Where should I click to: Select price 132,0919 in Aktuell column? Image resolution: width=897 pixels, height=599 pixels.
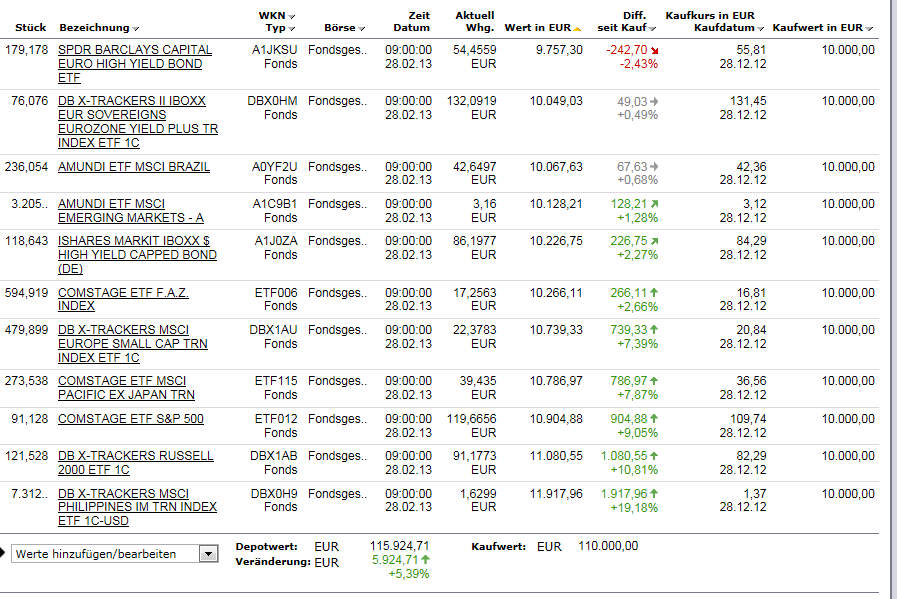[471, 101]
